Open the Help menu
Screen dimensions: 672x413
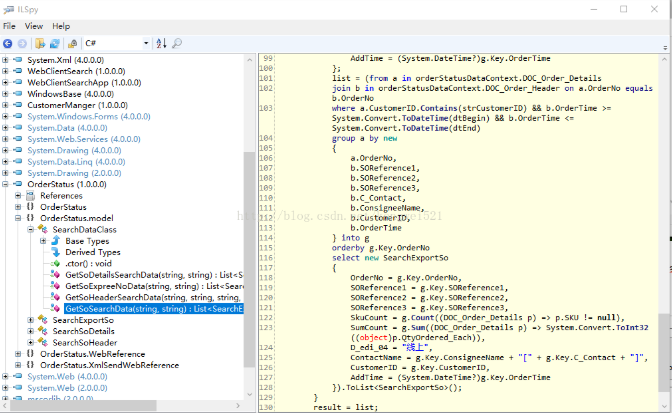pyautogui.click(x=61, y=26)
